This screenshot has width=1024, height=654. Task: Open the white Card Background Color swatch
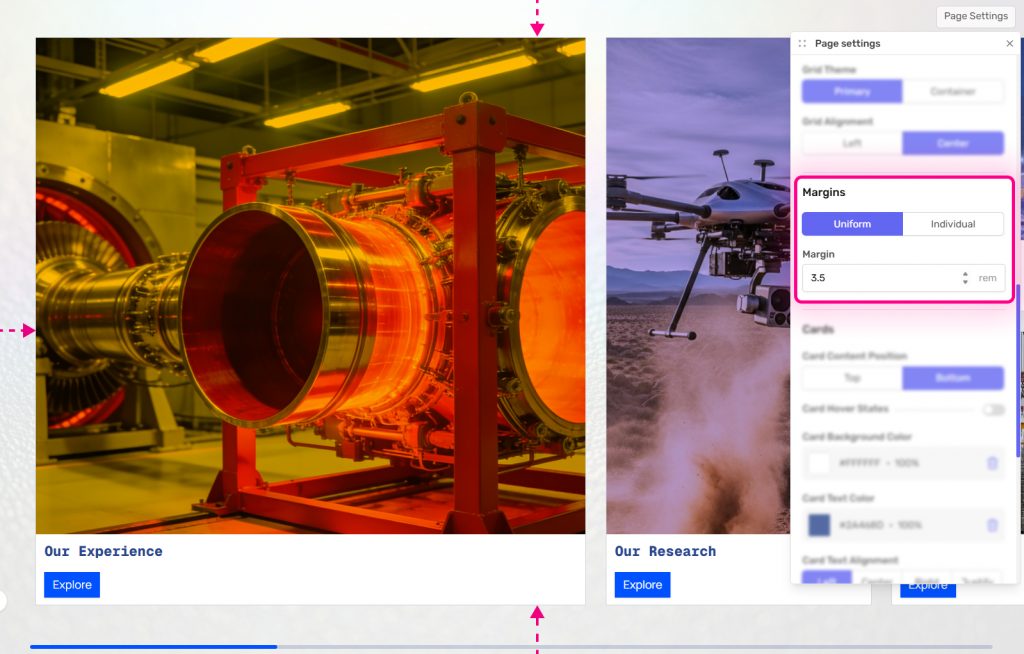819,463
